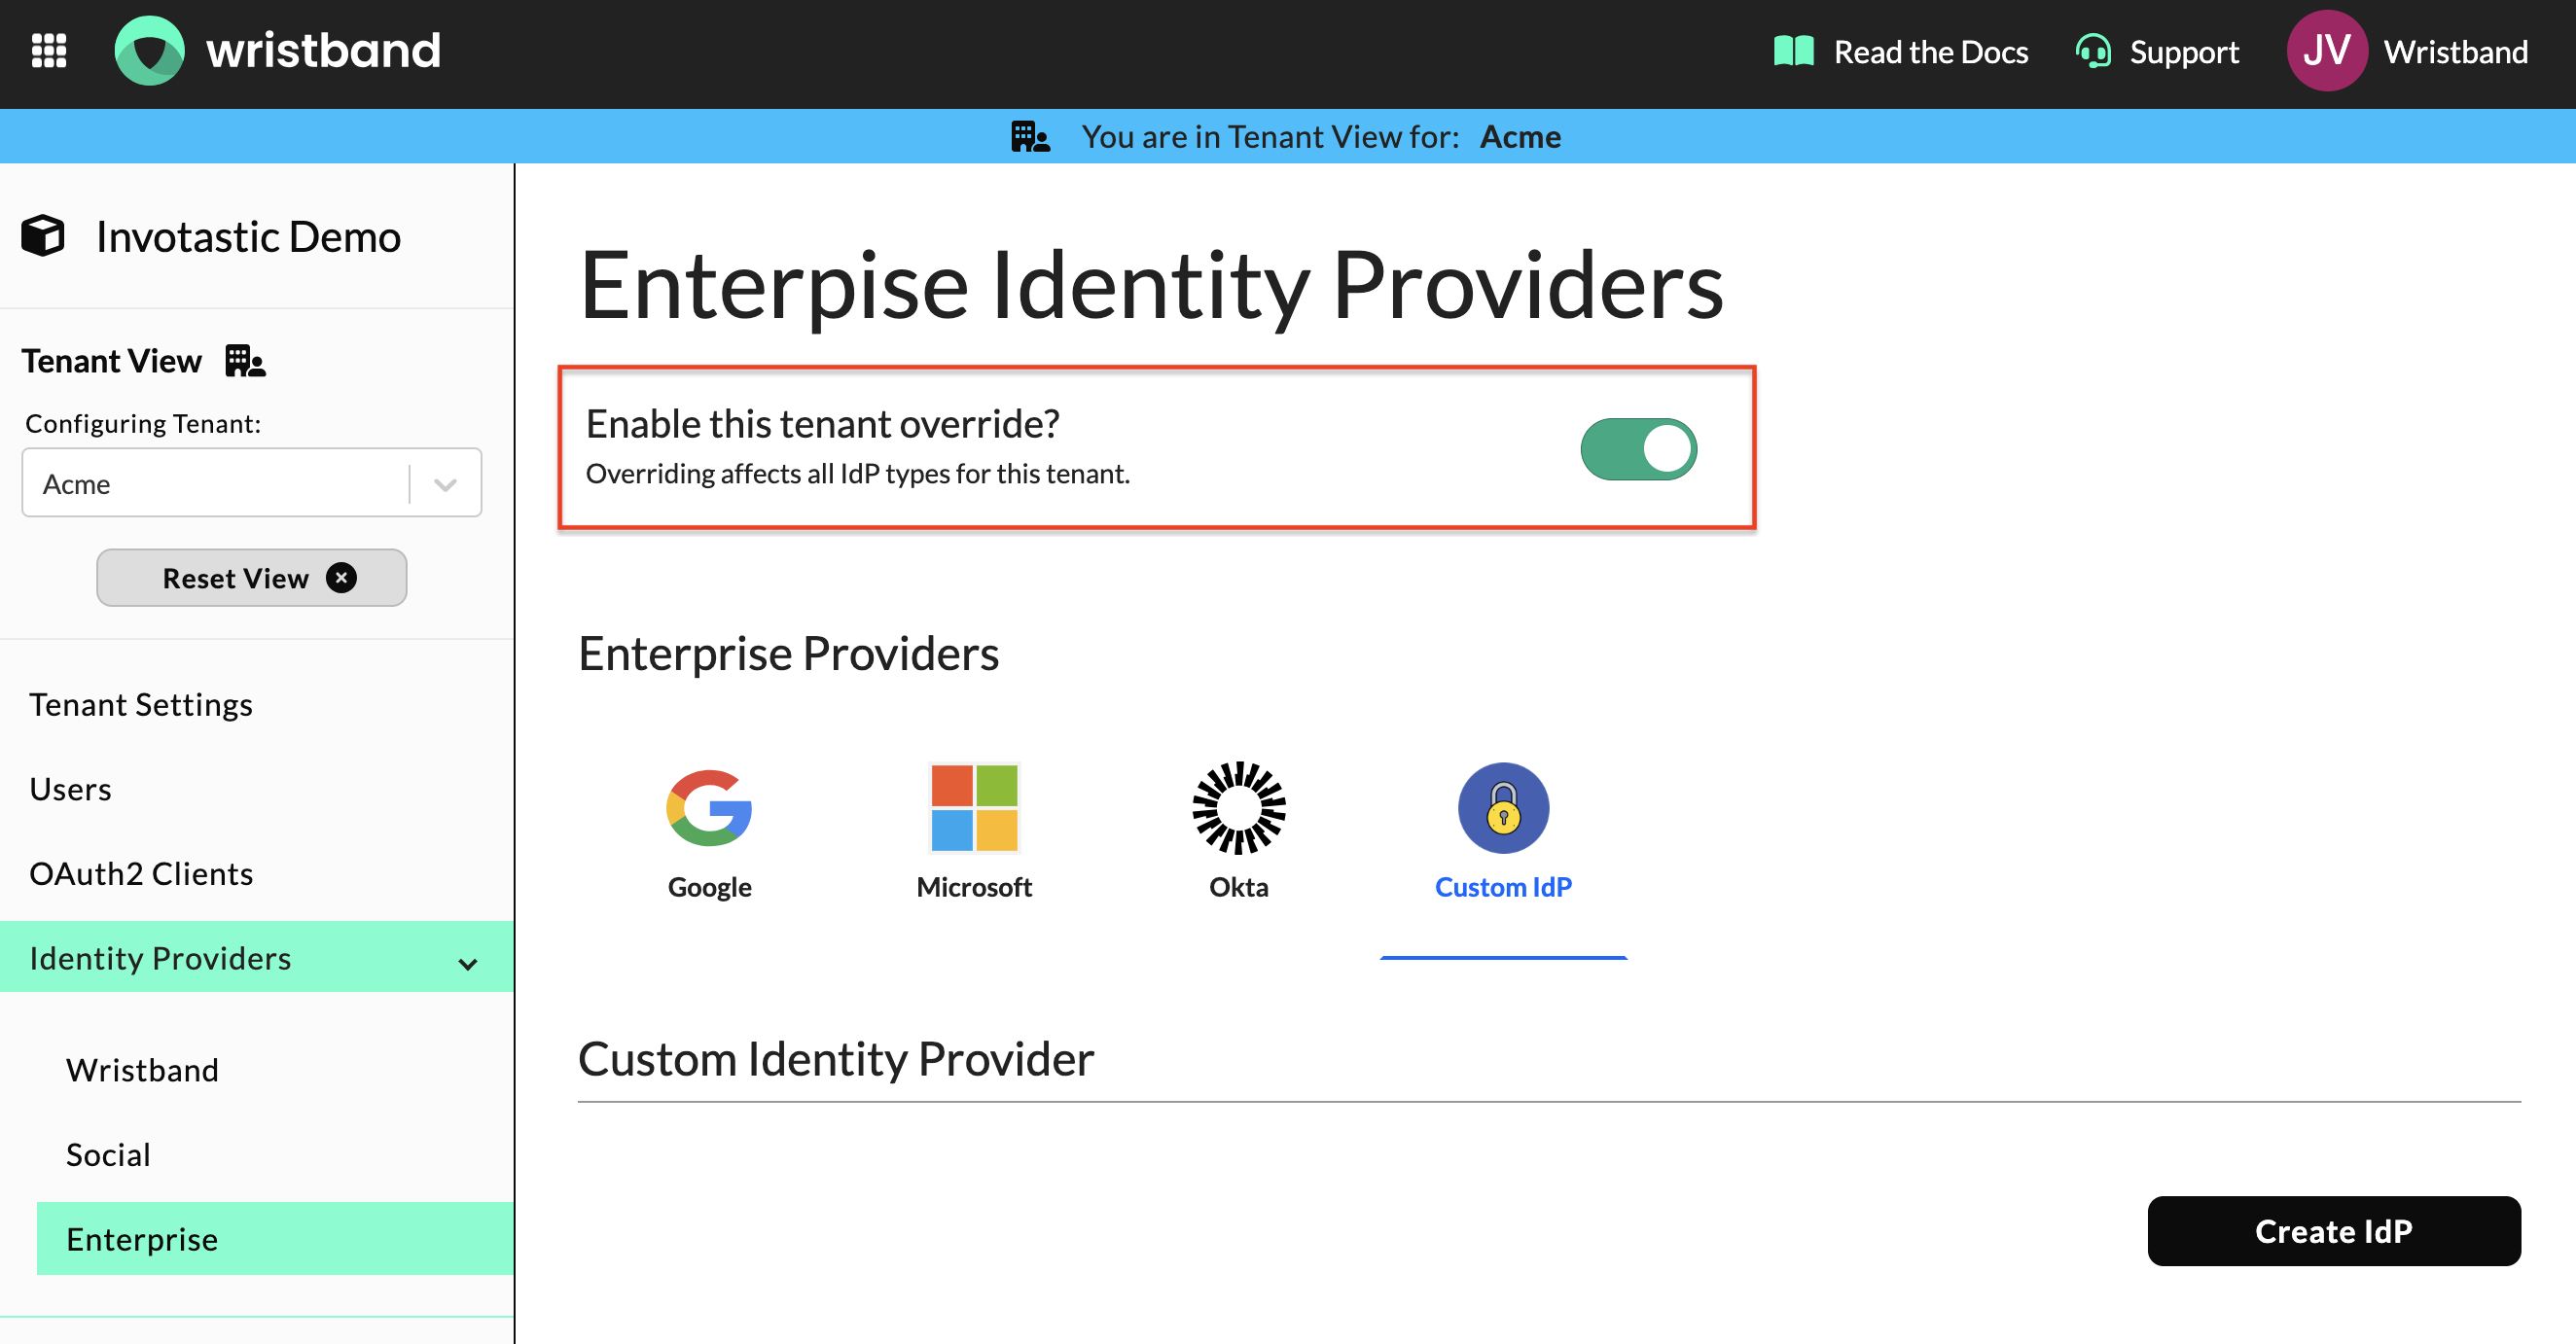The image size is (2576, 1344).
Task: Switch to the Microsoft tab label
Action: [974, 886]
